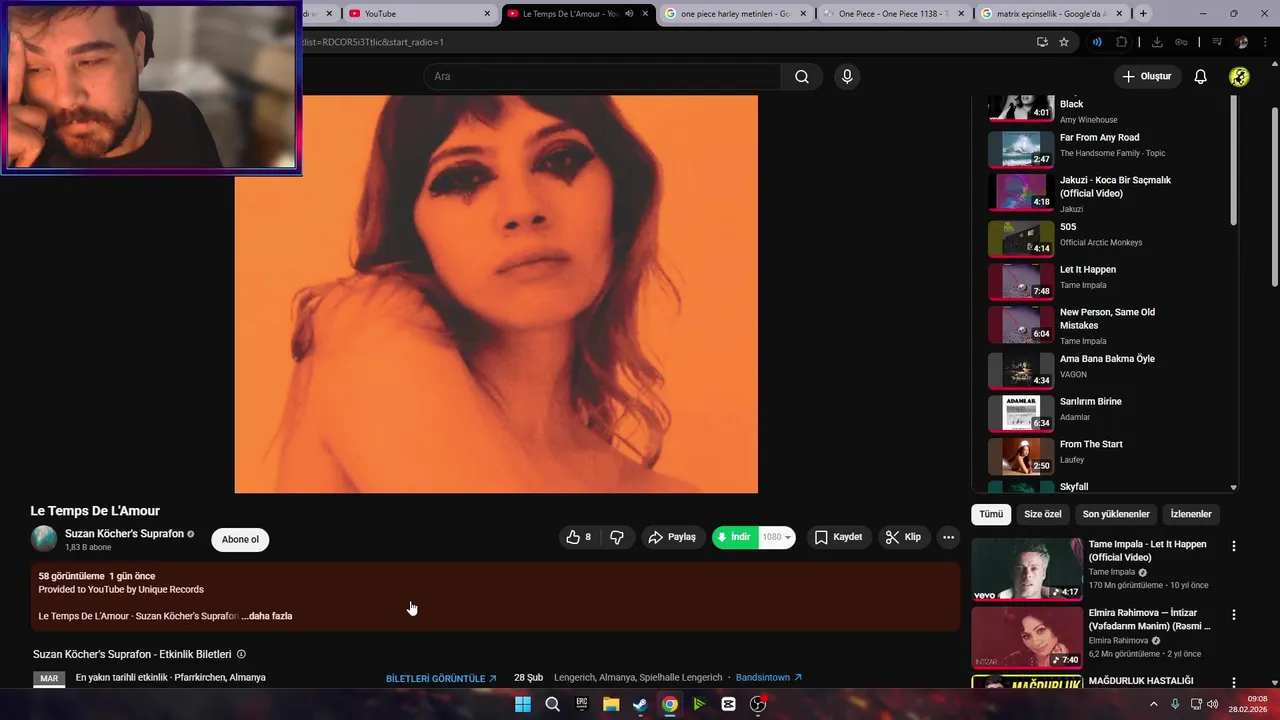Image resolution: width=1280 pixels, height=720 pixels.
Task: Select the Son yüklenenler filter chip
Action: click(1116, 514)
